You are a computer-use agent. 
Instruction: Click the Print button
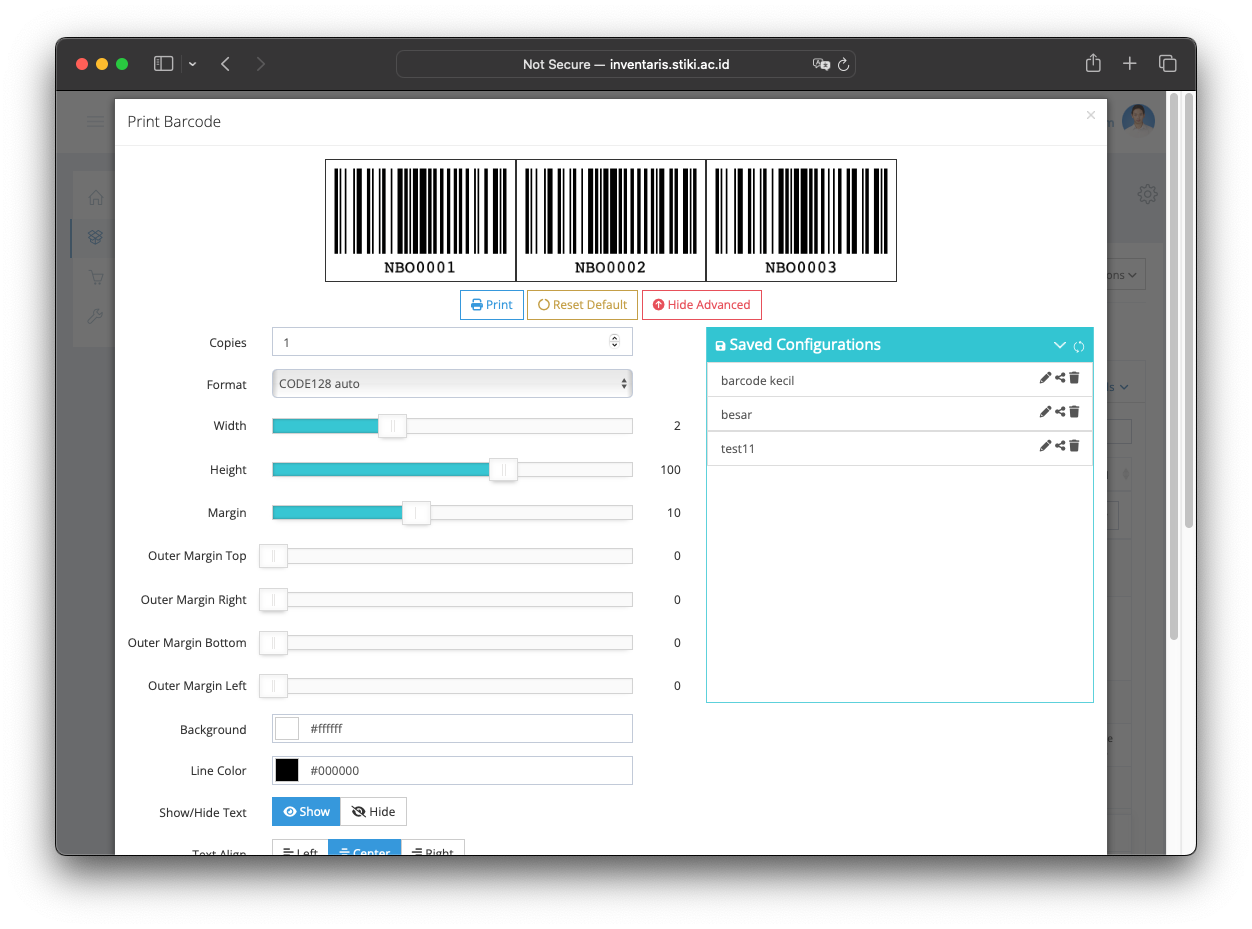coord(491,305)
